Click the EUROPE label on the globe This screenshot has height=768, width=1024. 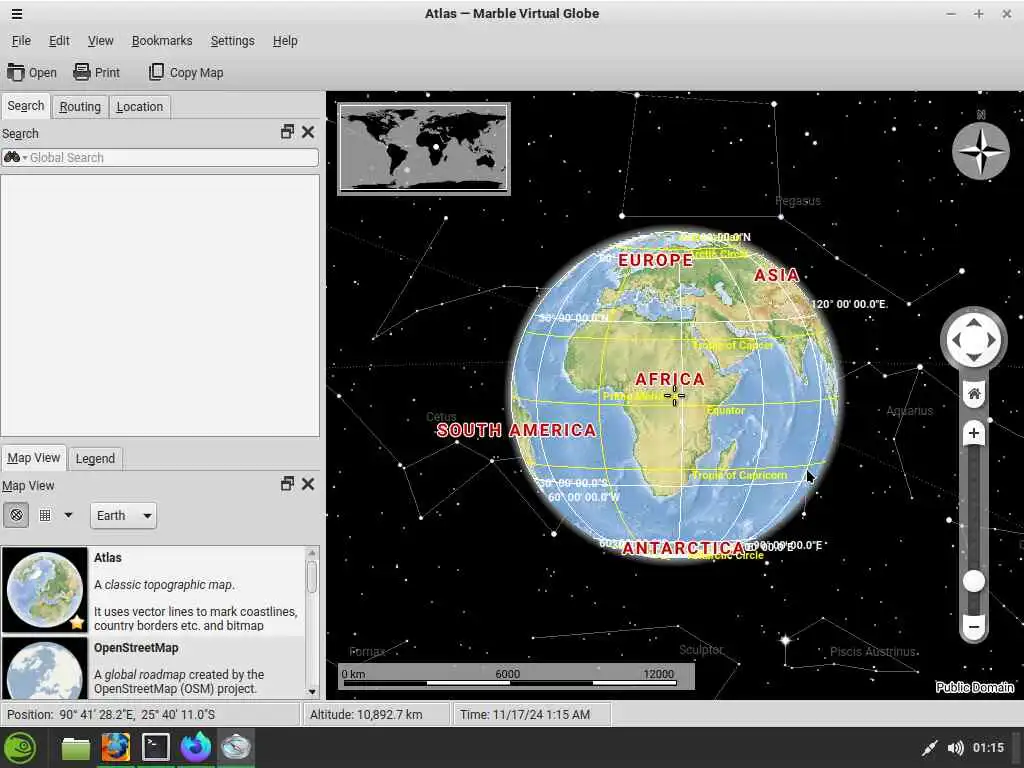coord(655,260)
